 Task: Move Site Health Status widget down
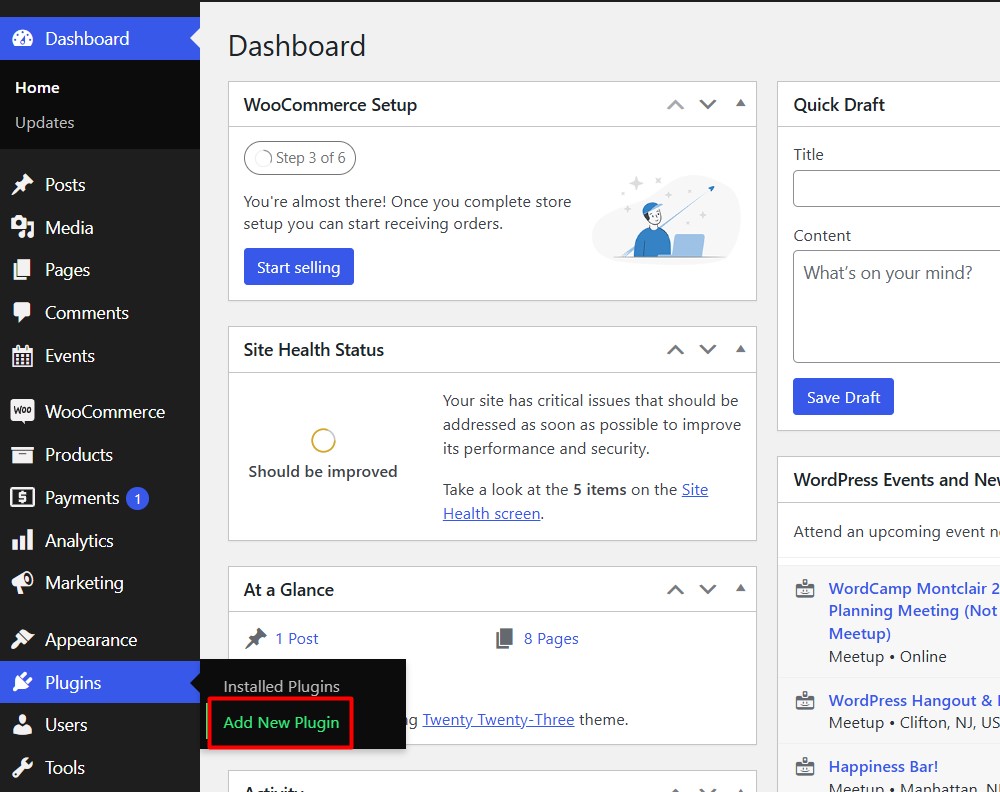tap(708, 349)
